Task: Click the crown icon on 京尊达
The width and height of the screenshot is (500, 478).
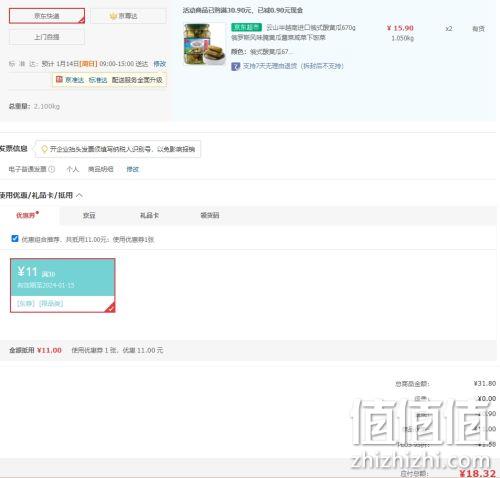Action: tap(113, 16)
